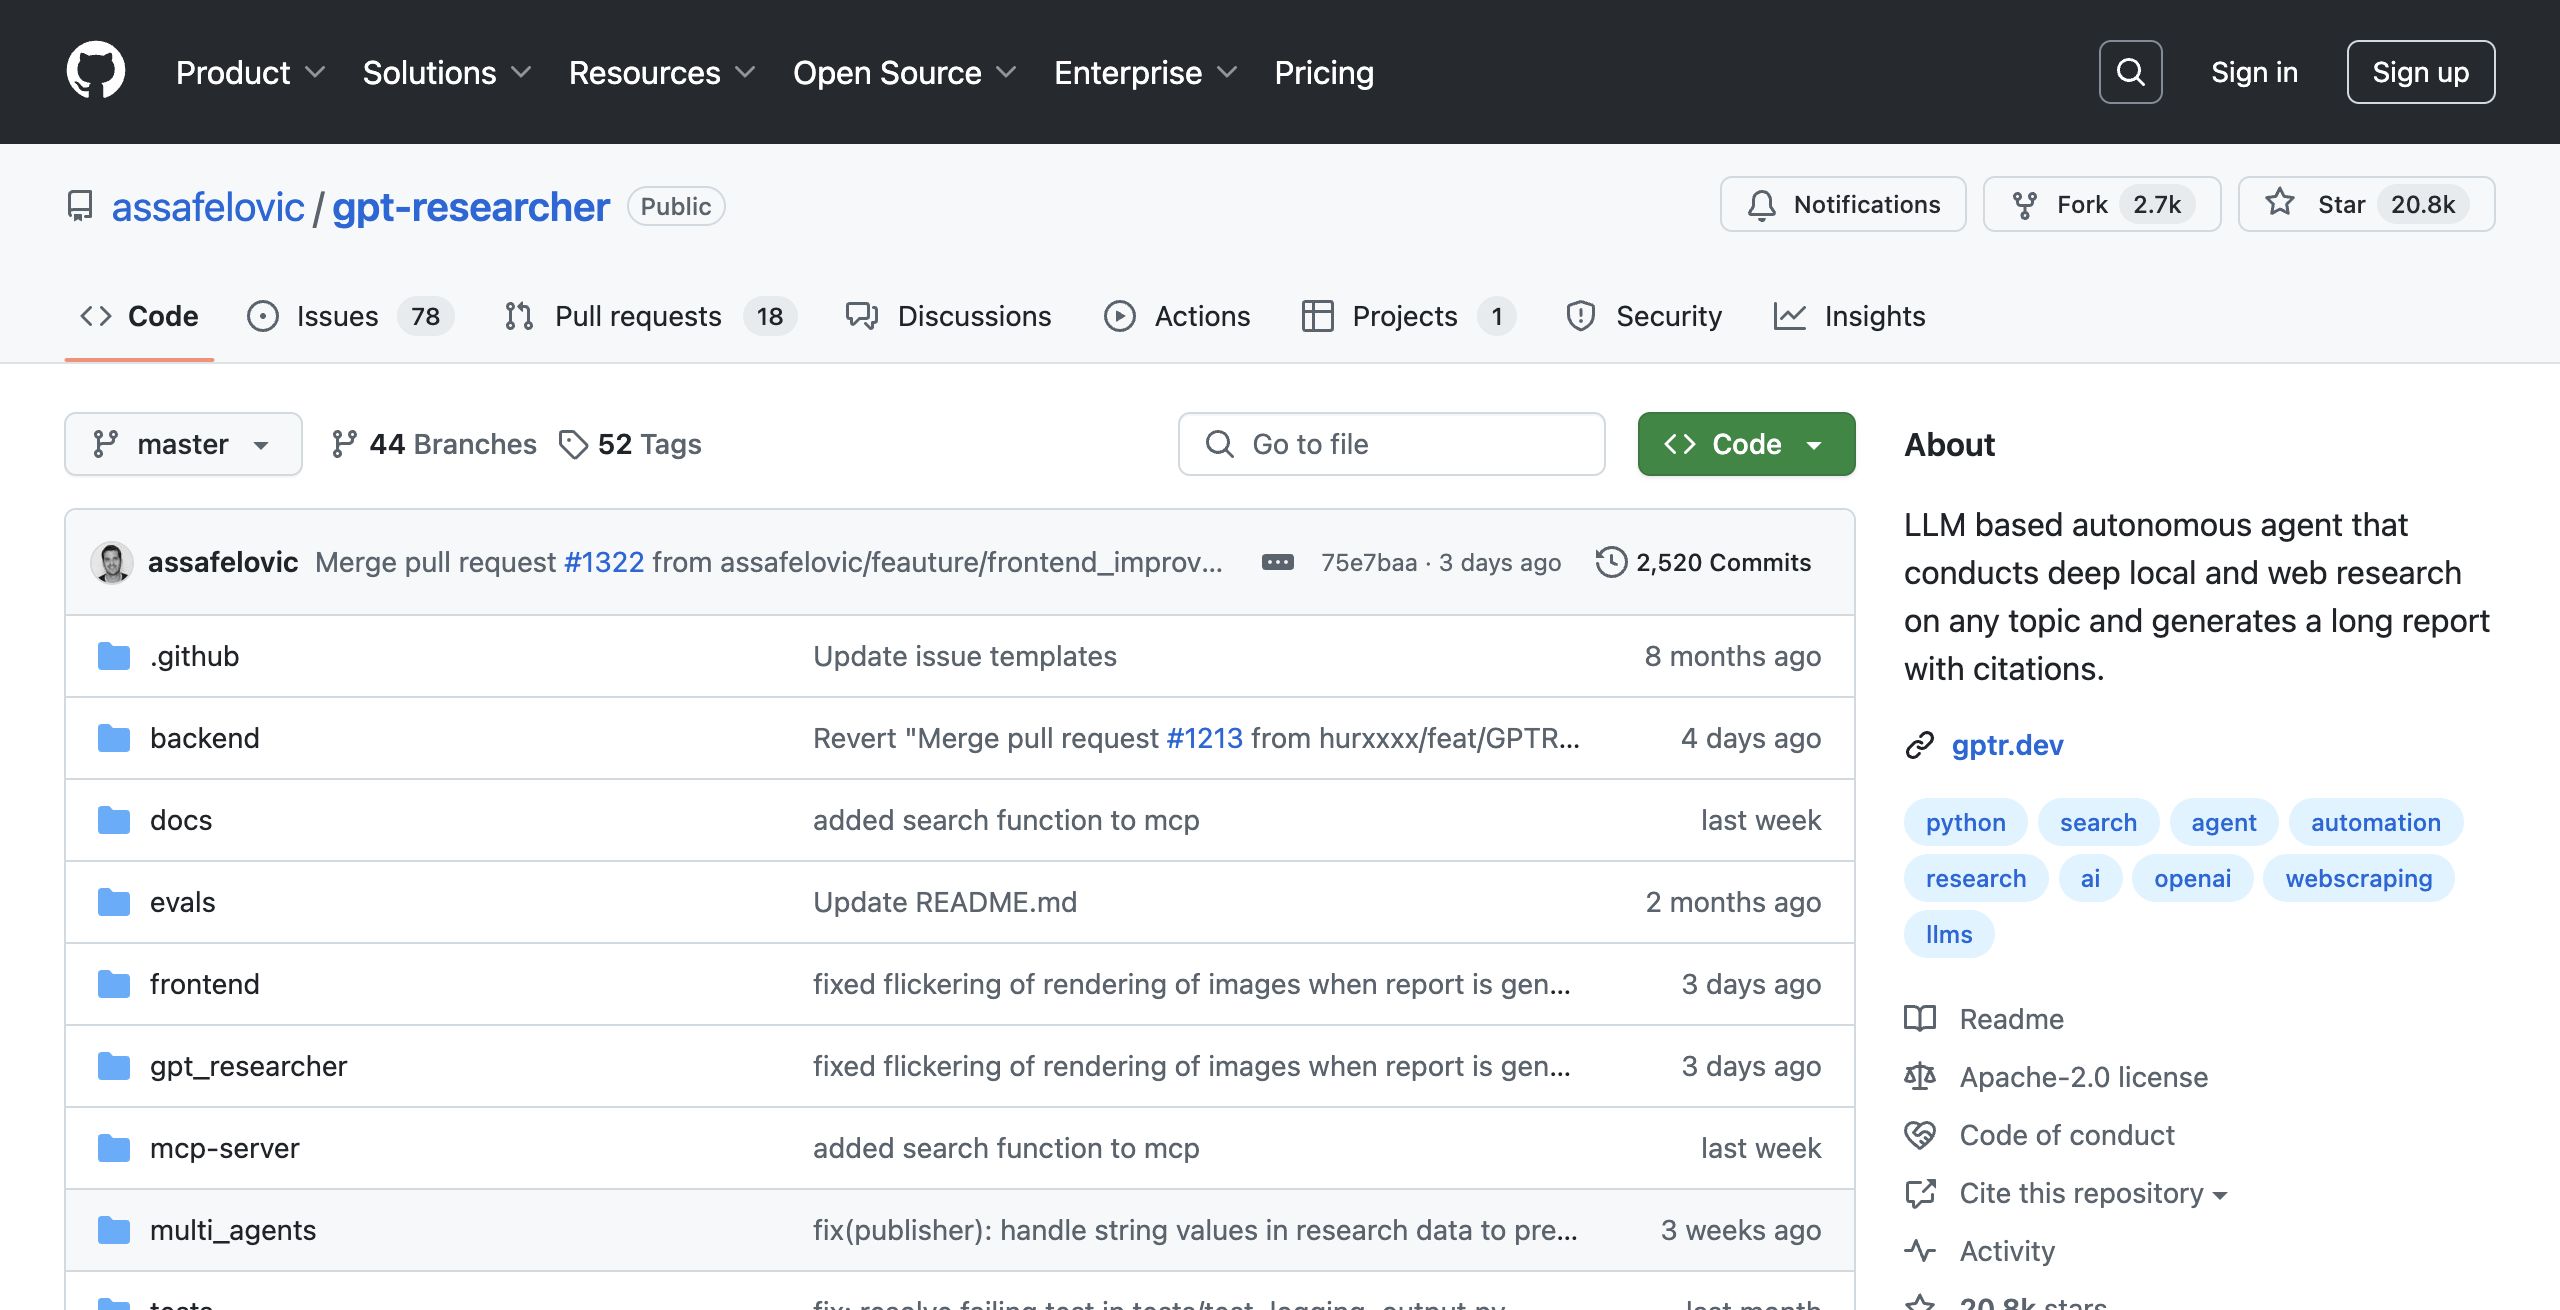View the 44 Branches list
Screen dimensions: 2560x1310
point(434,444)
